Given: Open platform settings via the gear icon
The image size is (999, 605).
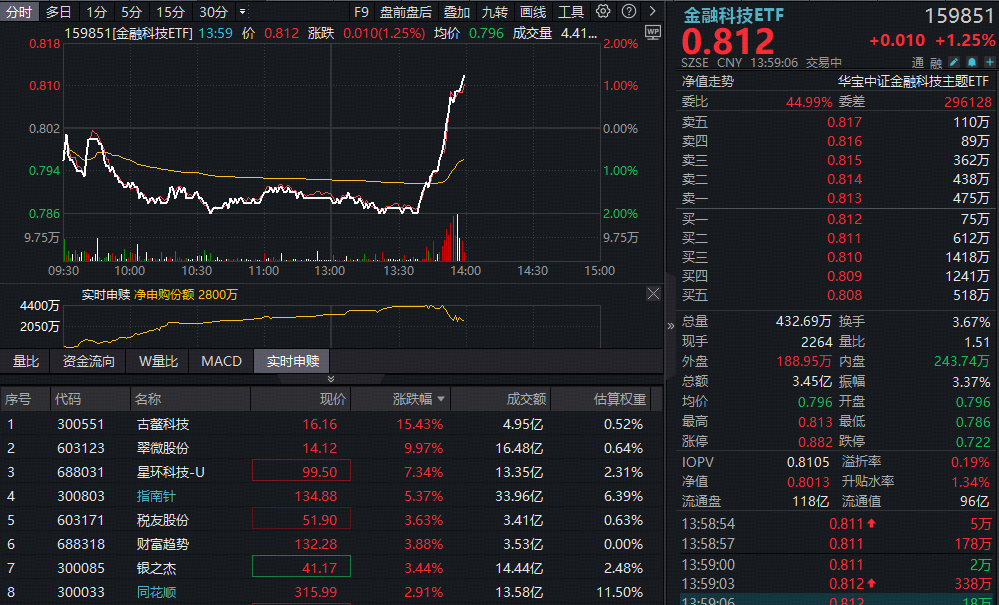Looking at the screenshot, I should click(603, 10).
